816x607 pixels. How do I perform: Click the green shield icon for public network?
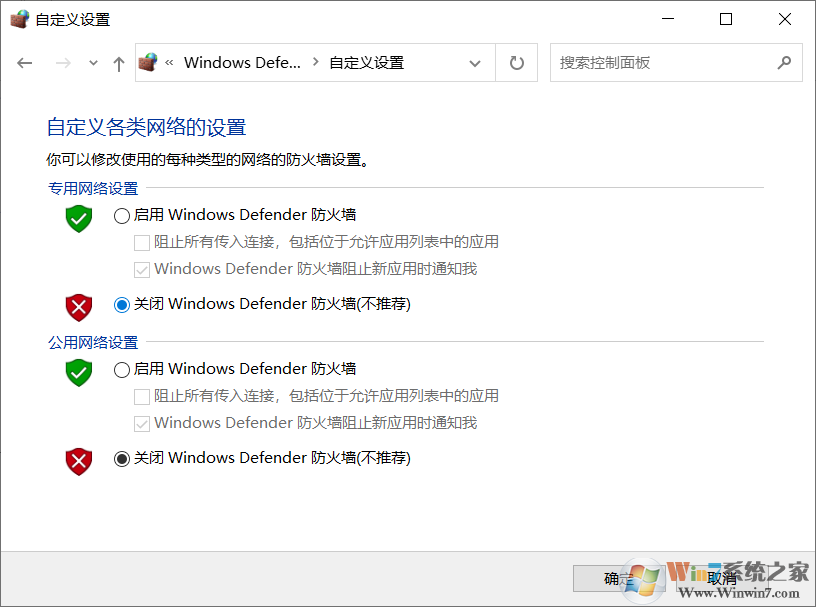point(78,372)
